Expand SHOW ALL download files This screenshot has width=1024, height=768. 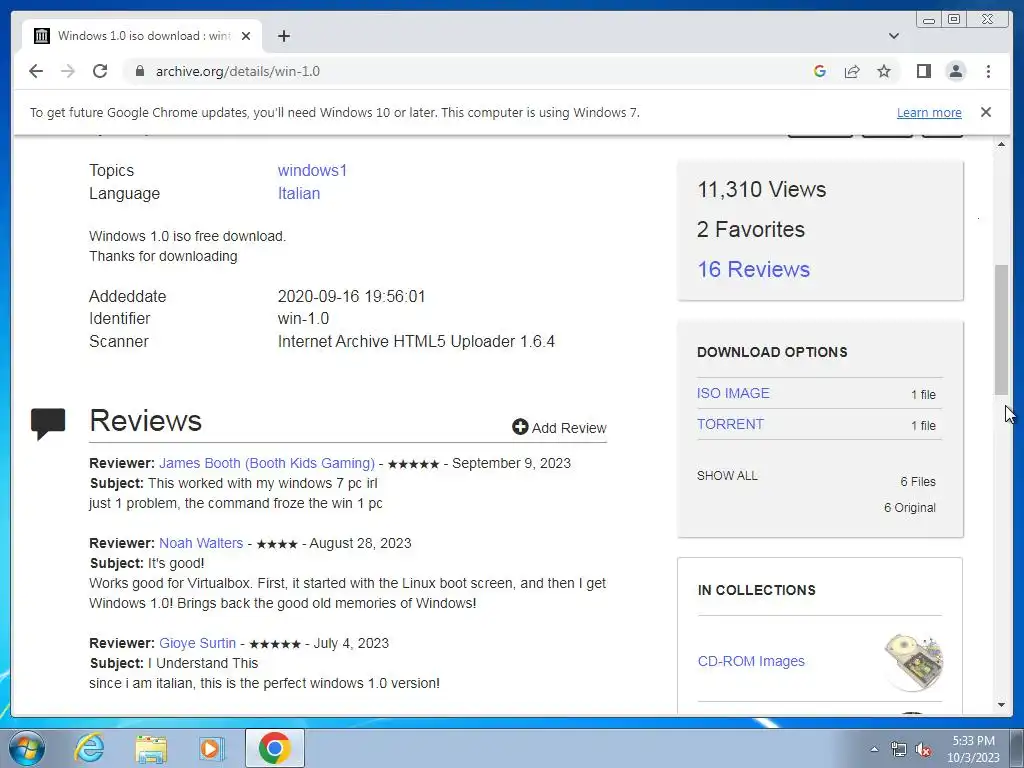point(727,475)
